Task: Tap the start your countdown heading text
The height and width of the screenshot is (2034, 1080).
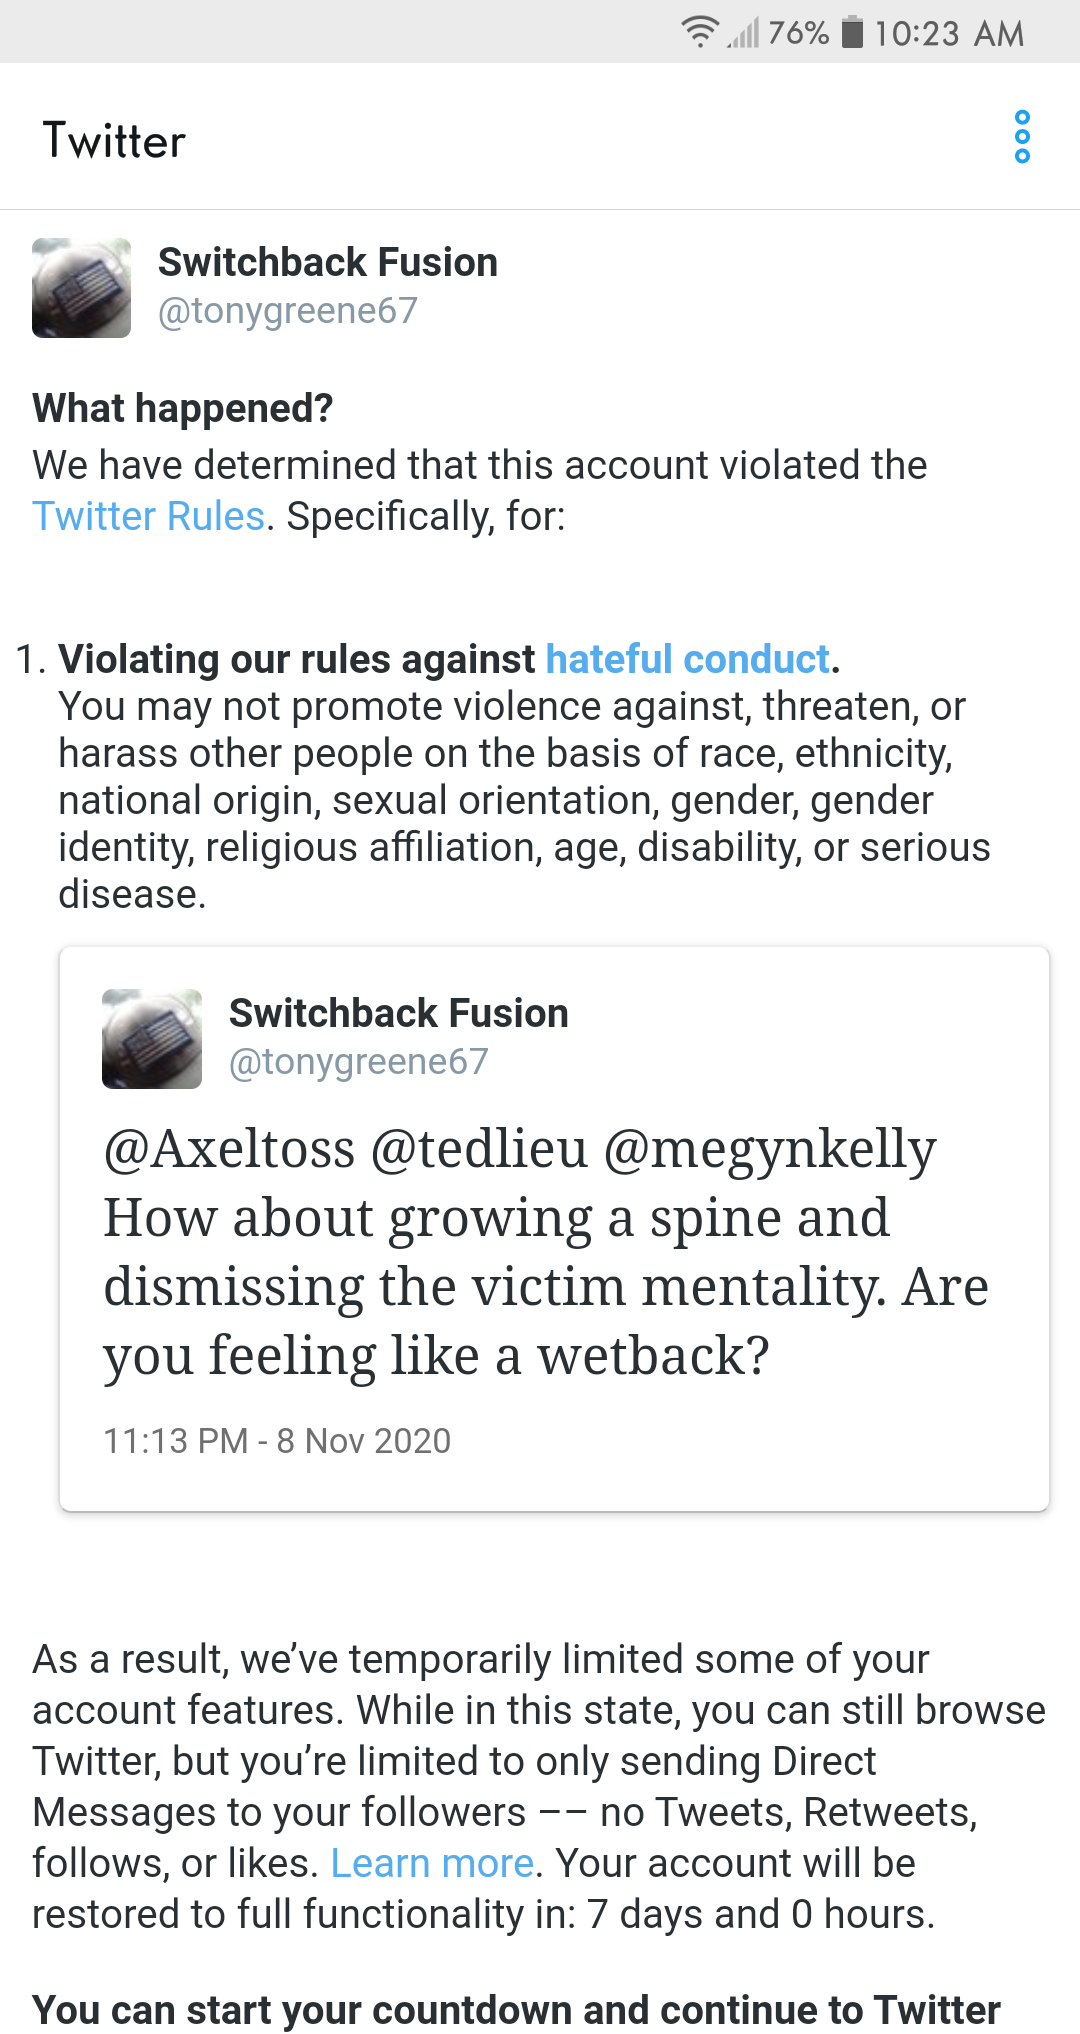Action: click(x=516, y=2010)
